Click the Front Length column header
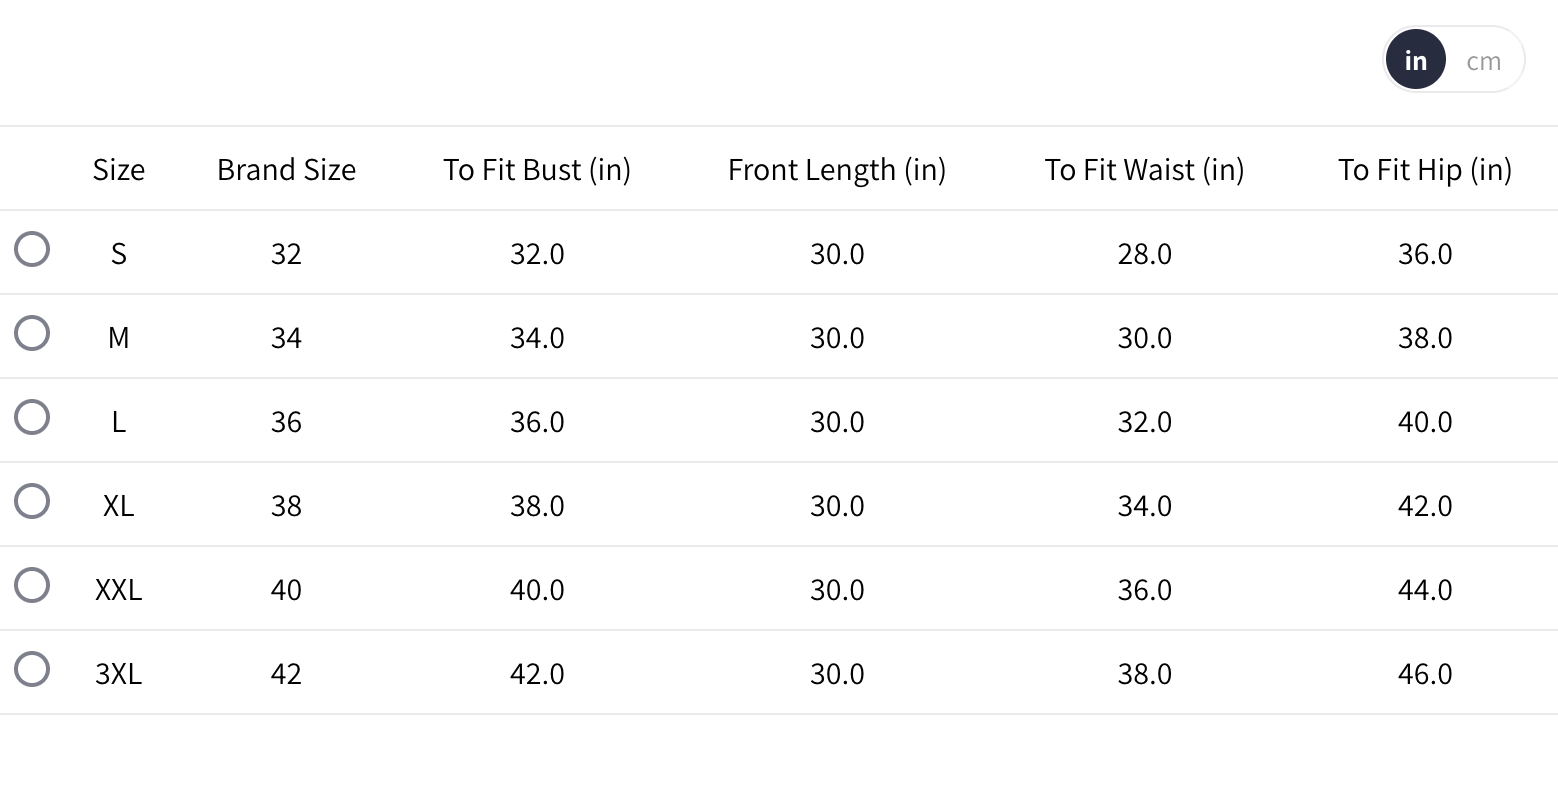The height and width of the screenshot is (792, 1558). click(837, 170)
